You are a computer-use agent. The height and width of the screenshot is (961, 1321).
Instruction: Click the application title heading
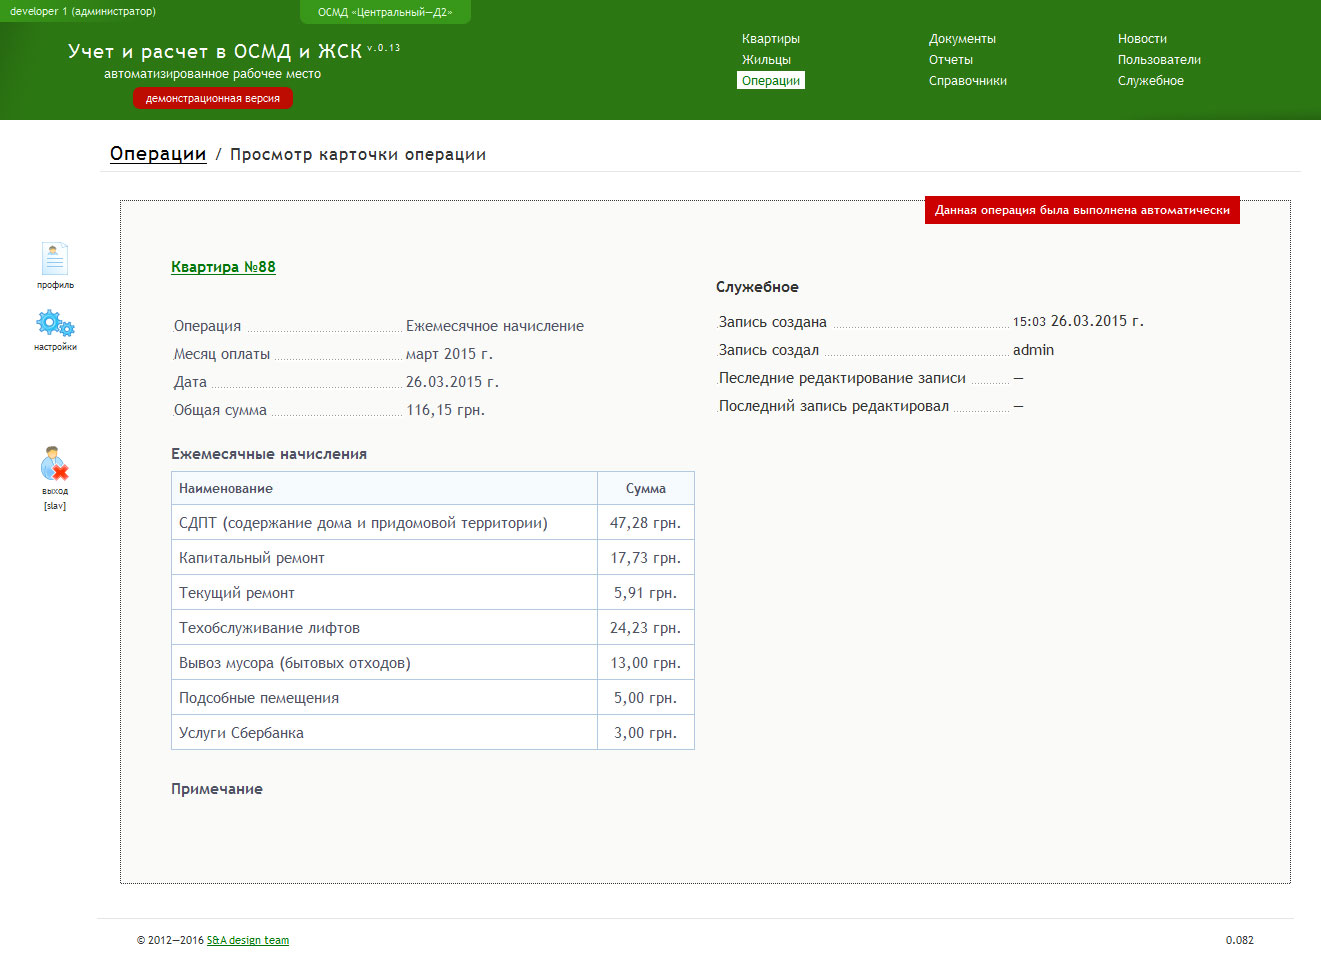click(215, 52)
